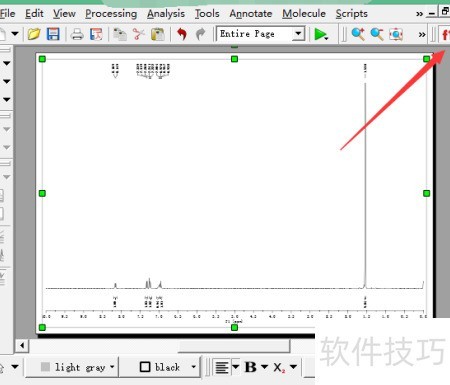
Task: Paste from clipboard using the toolbar icon
Action: click(x=158, y=34)
